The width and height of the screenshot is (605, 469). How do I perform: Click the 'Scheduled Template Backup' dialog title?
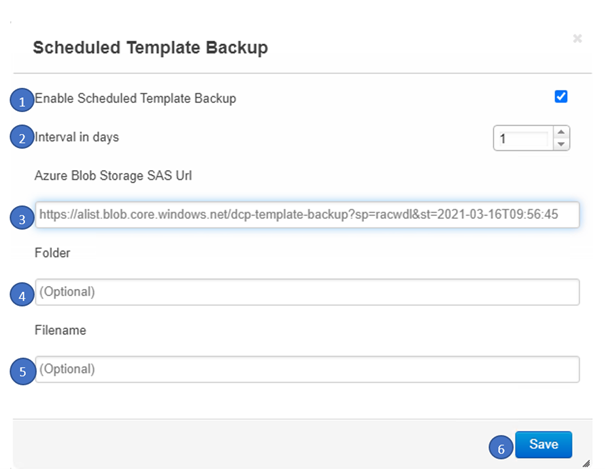pos(150,48)
